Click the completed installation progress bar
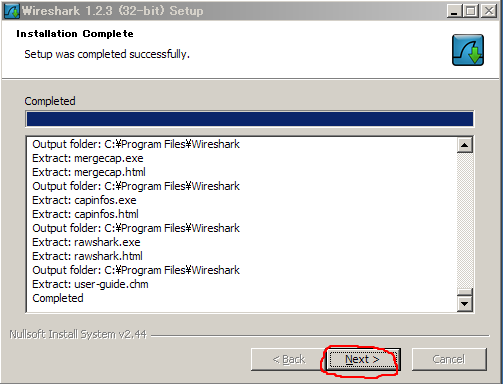This screenshot has height=384, width=503. coord(250,119)
